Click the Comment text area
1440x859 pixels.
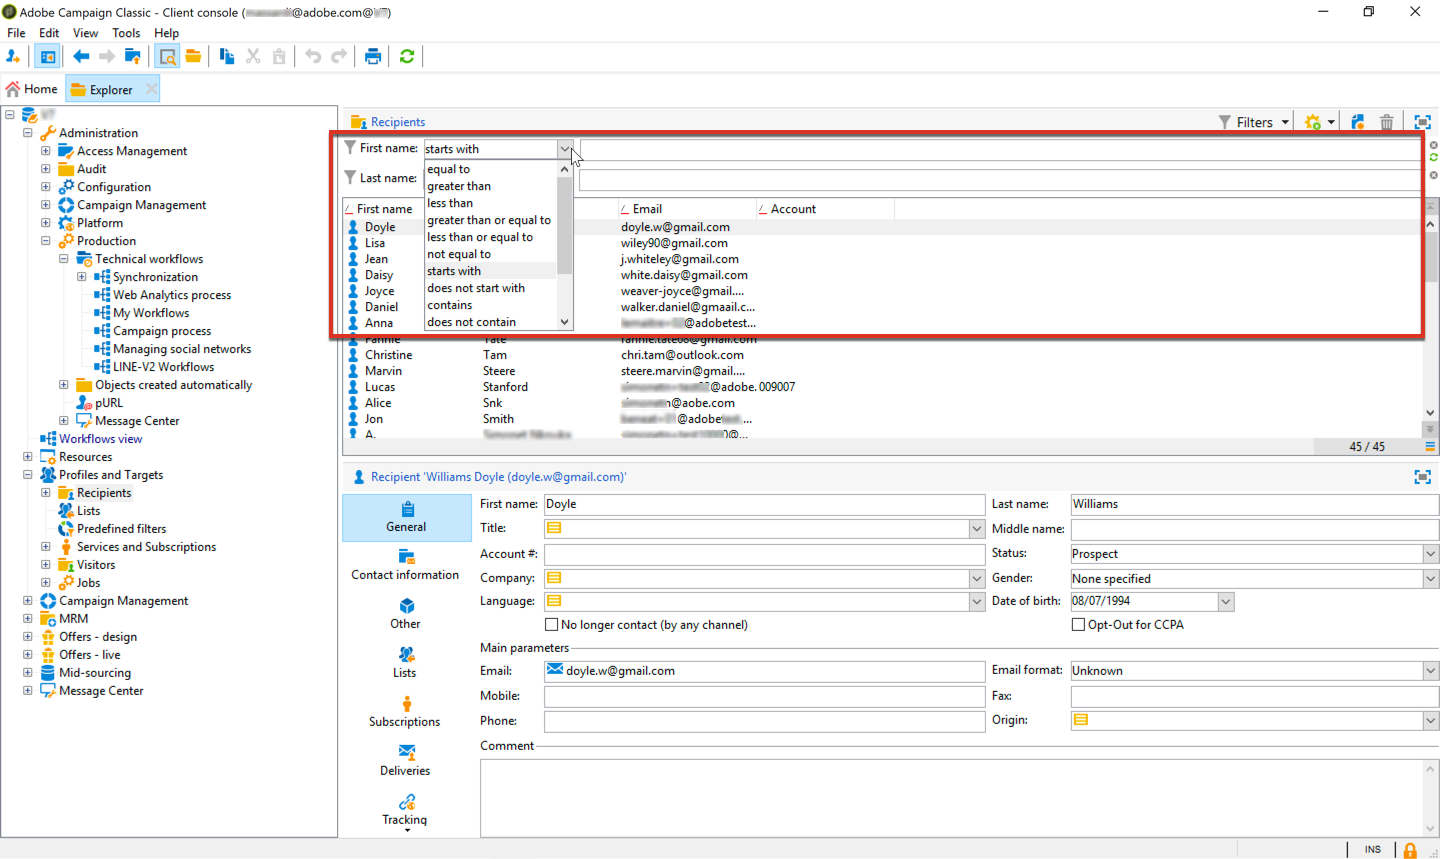coord(953,797)
